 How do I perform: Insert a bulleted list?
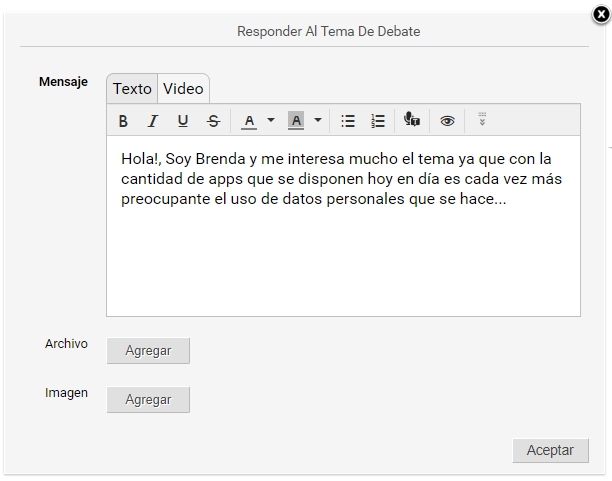click(348, 121)
